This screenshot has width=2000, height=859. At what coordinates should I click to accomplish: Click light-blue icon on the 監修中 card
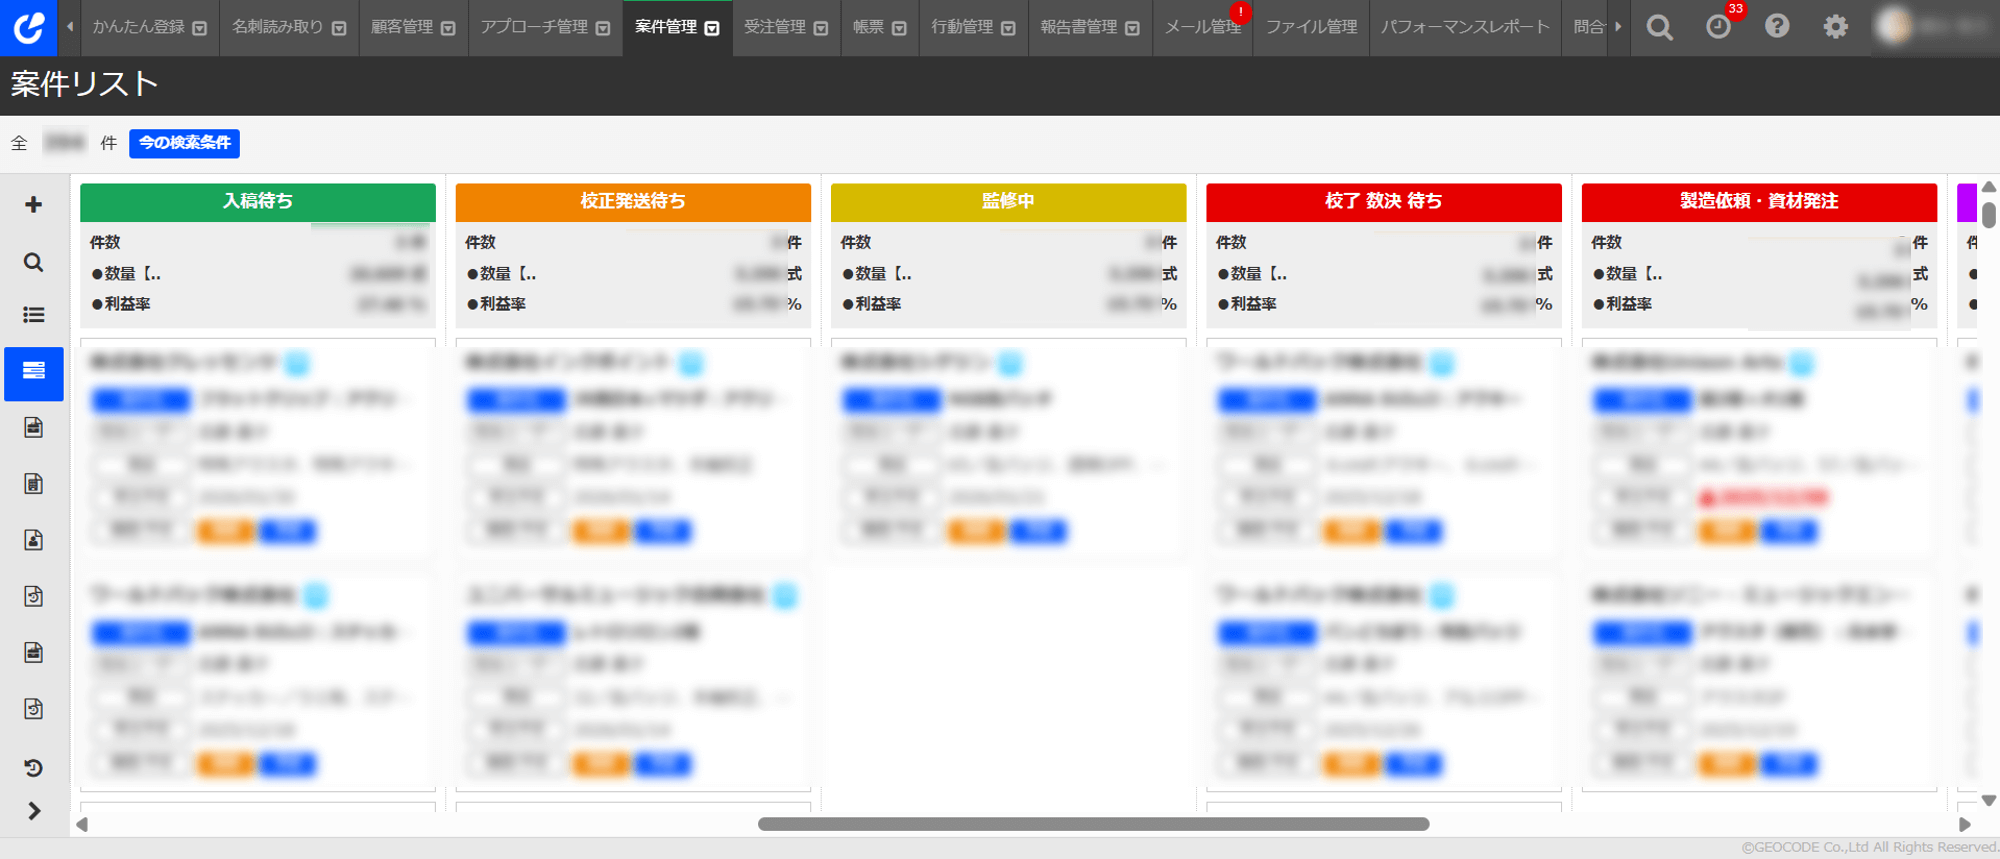1010,363
